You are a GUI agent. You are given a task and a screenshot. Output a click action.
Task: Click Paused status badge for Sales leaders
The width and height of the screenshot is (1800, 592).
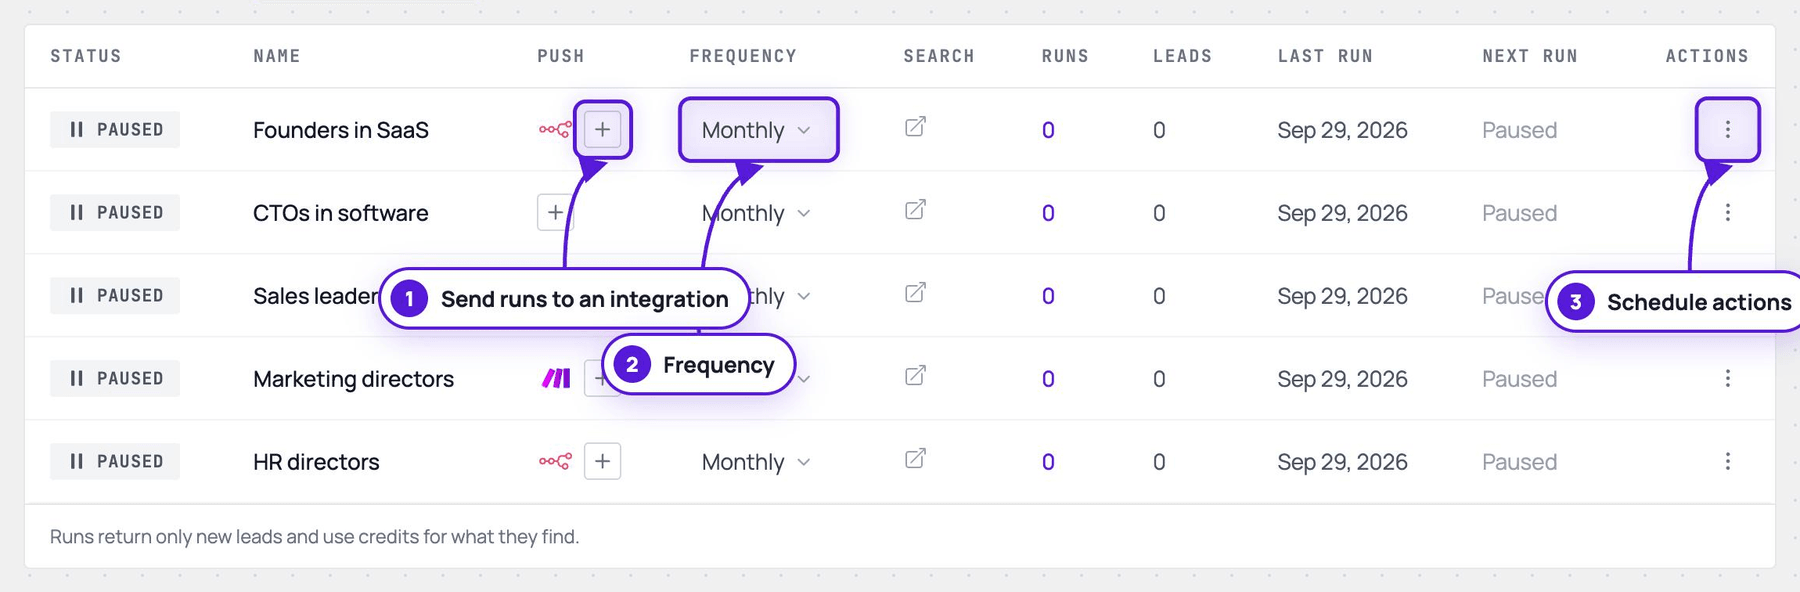115,295
